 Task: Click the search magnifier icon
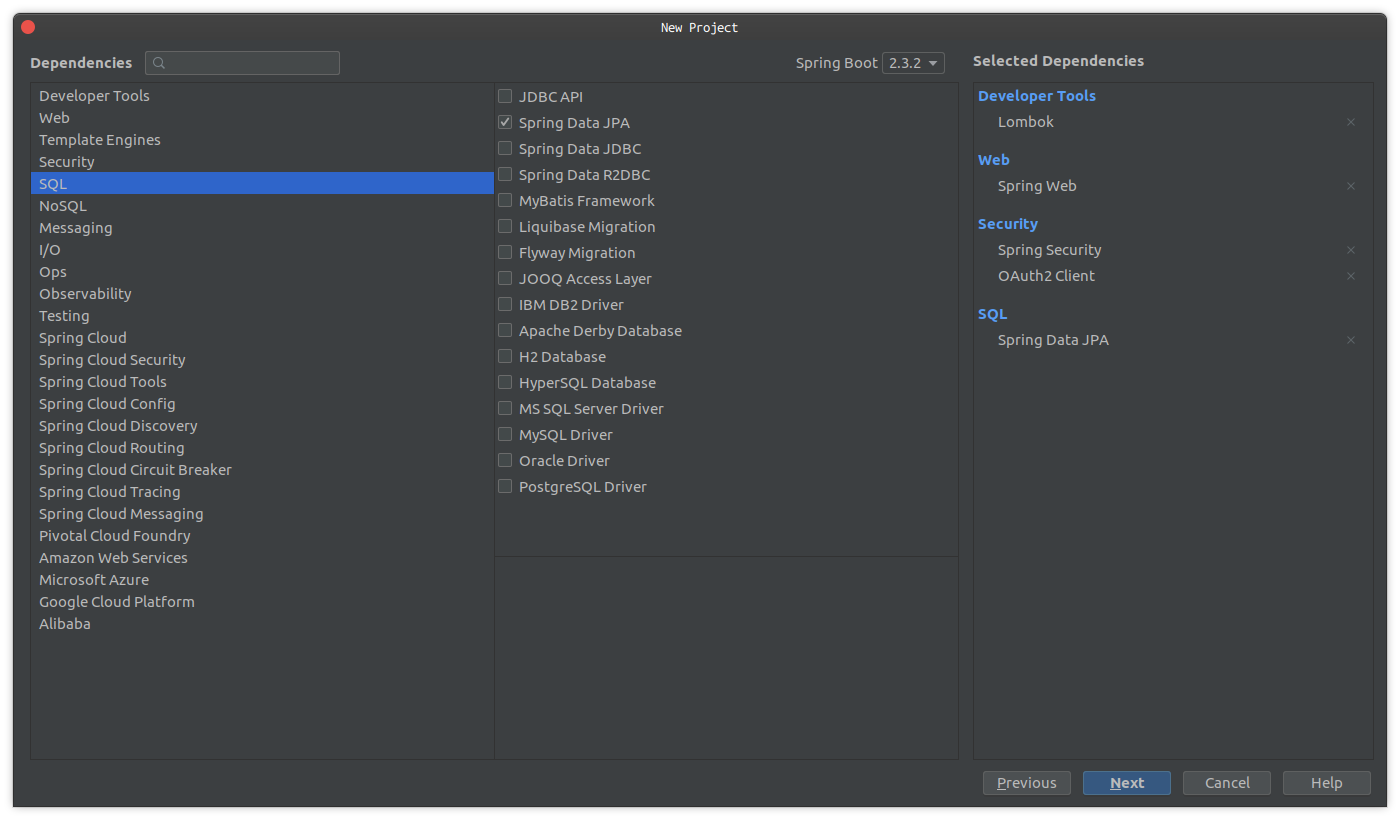160,63
